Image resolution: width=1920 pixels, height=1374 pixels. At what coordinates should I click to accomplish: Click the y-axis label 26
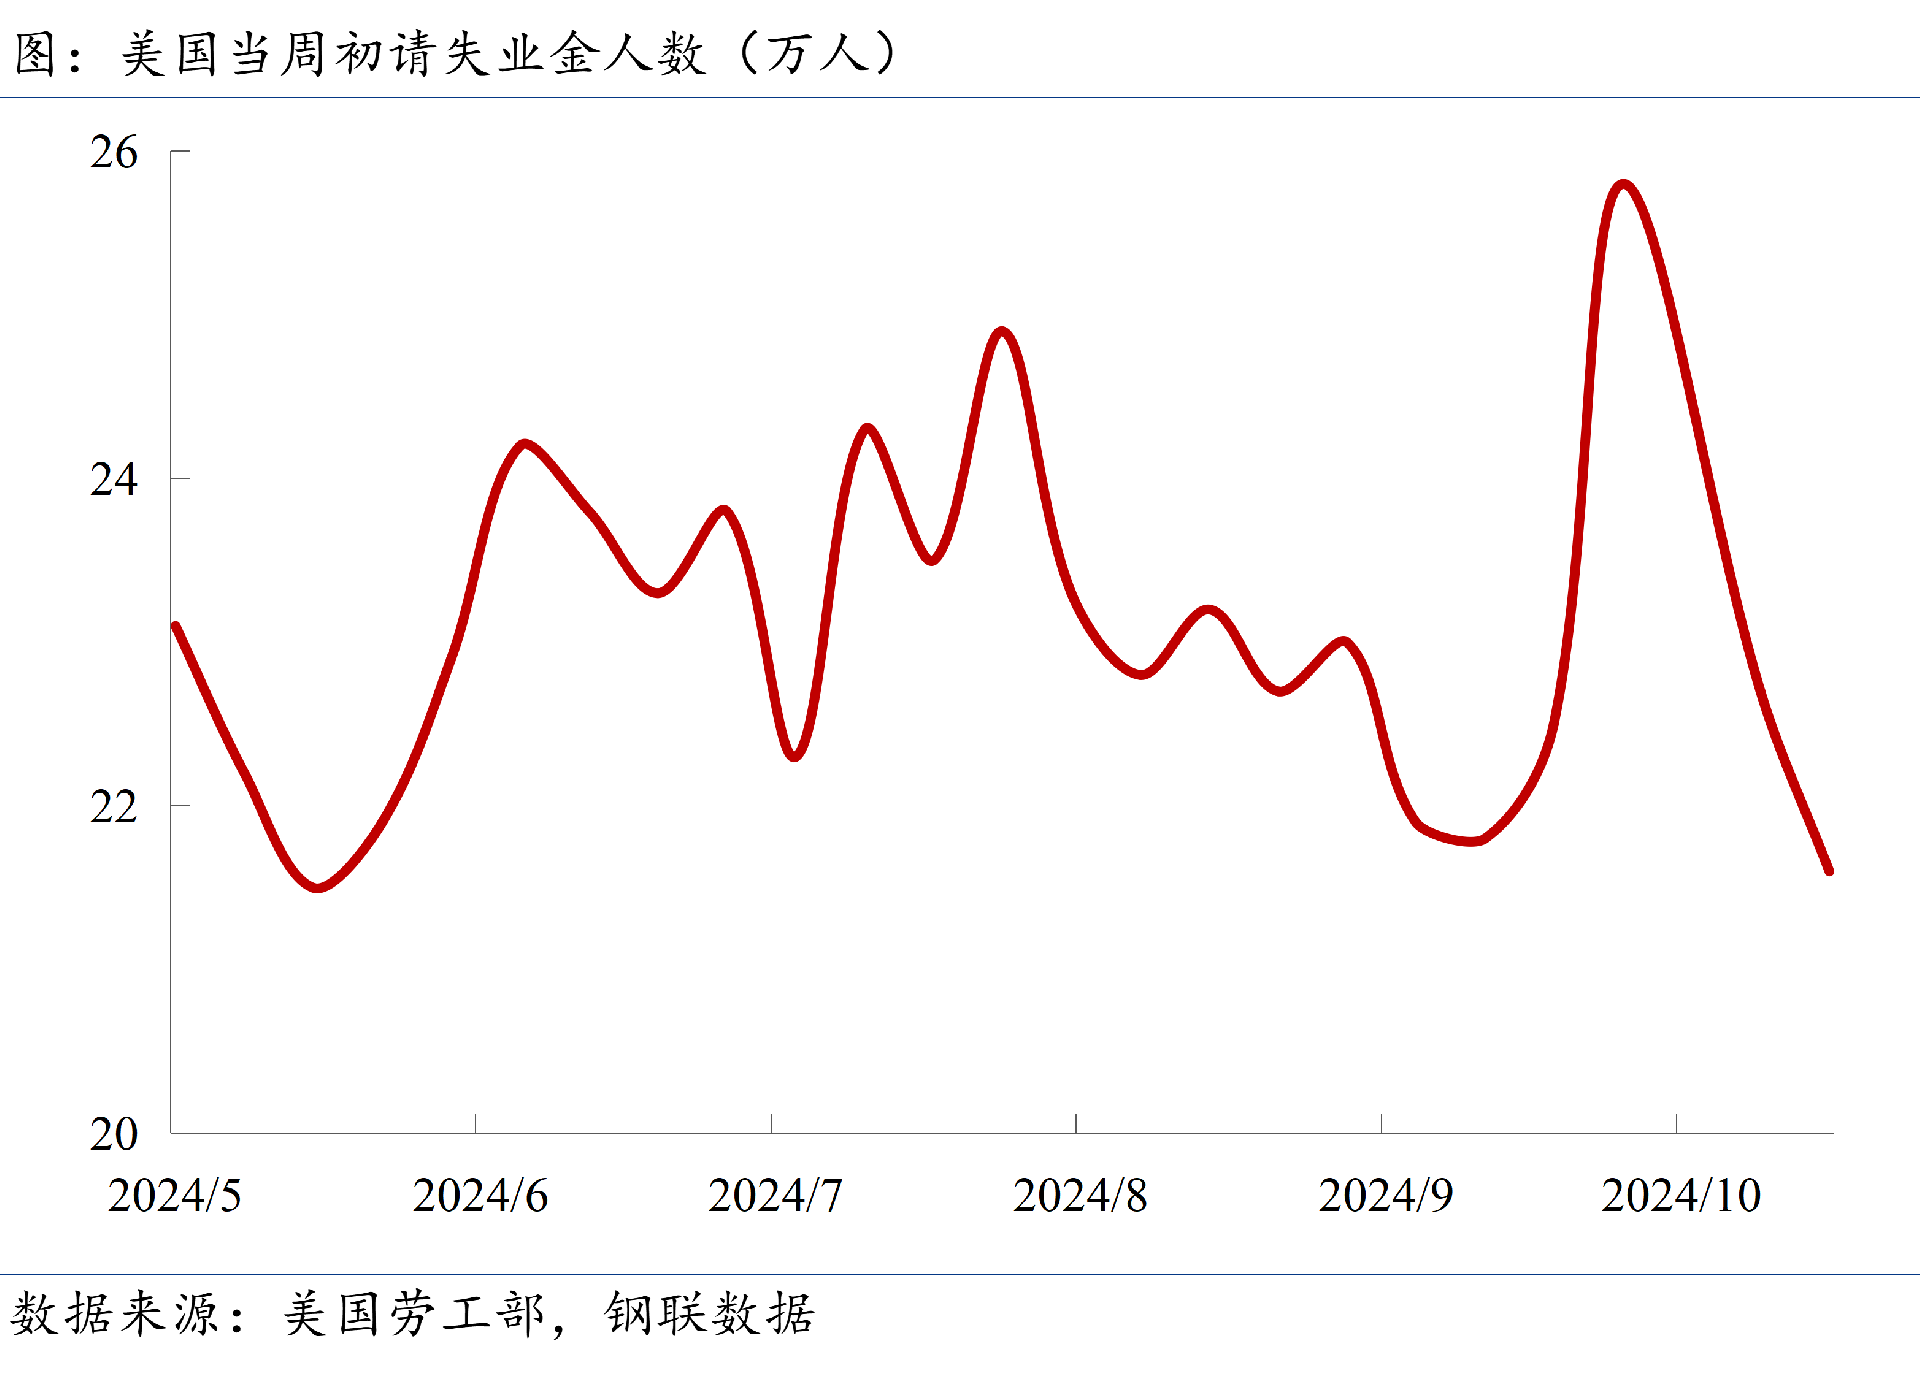113,153
